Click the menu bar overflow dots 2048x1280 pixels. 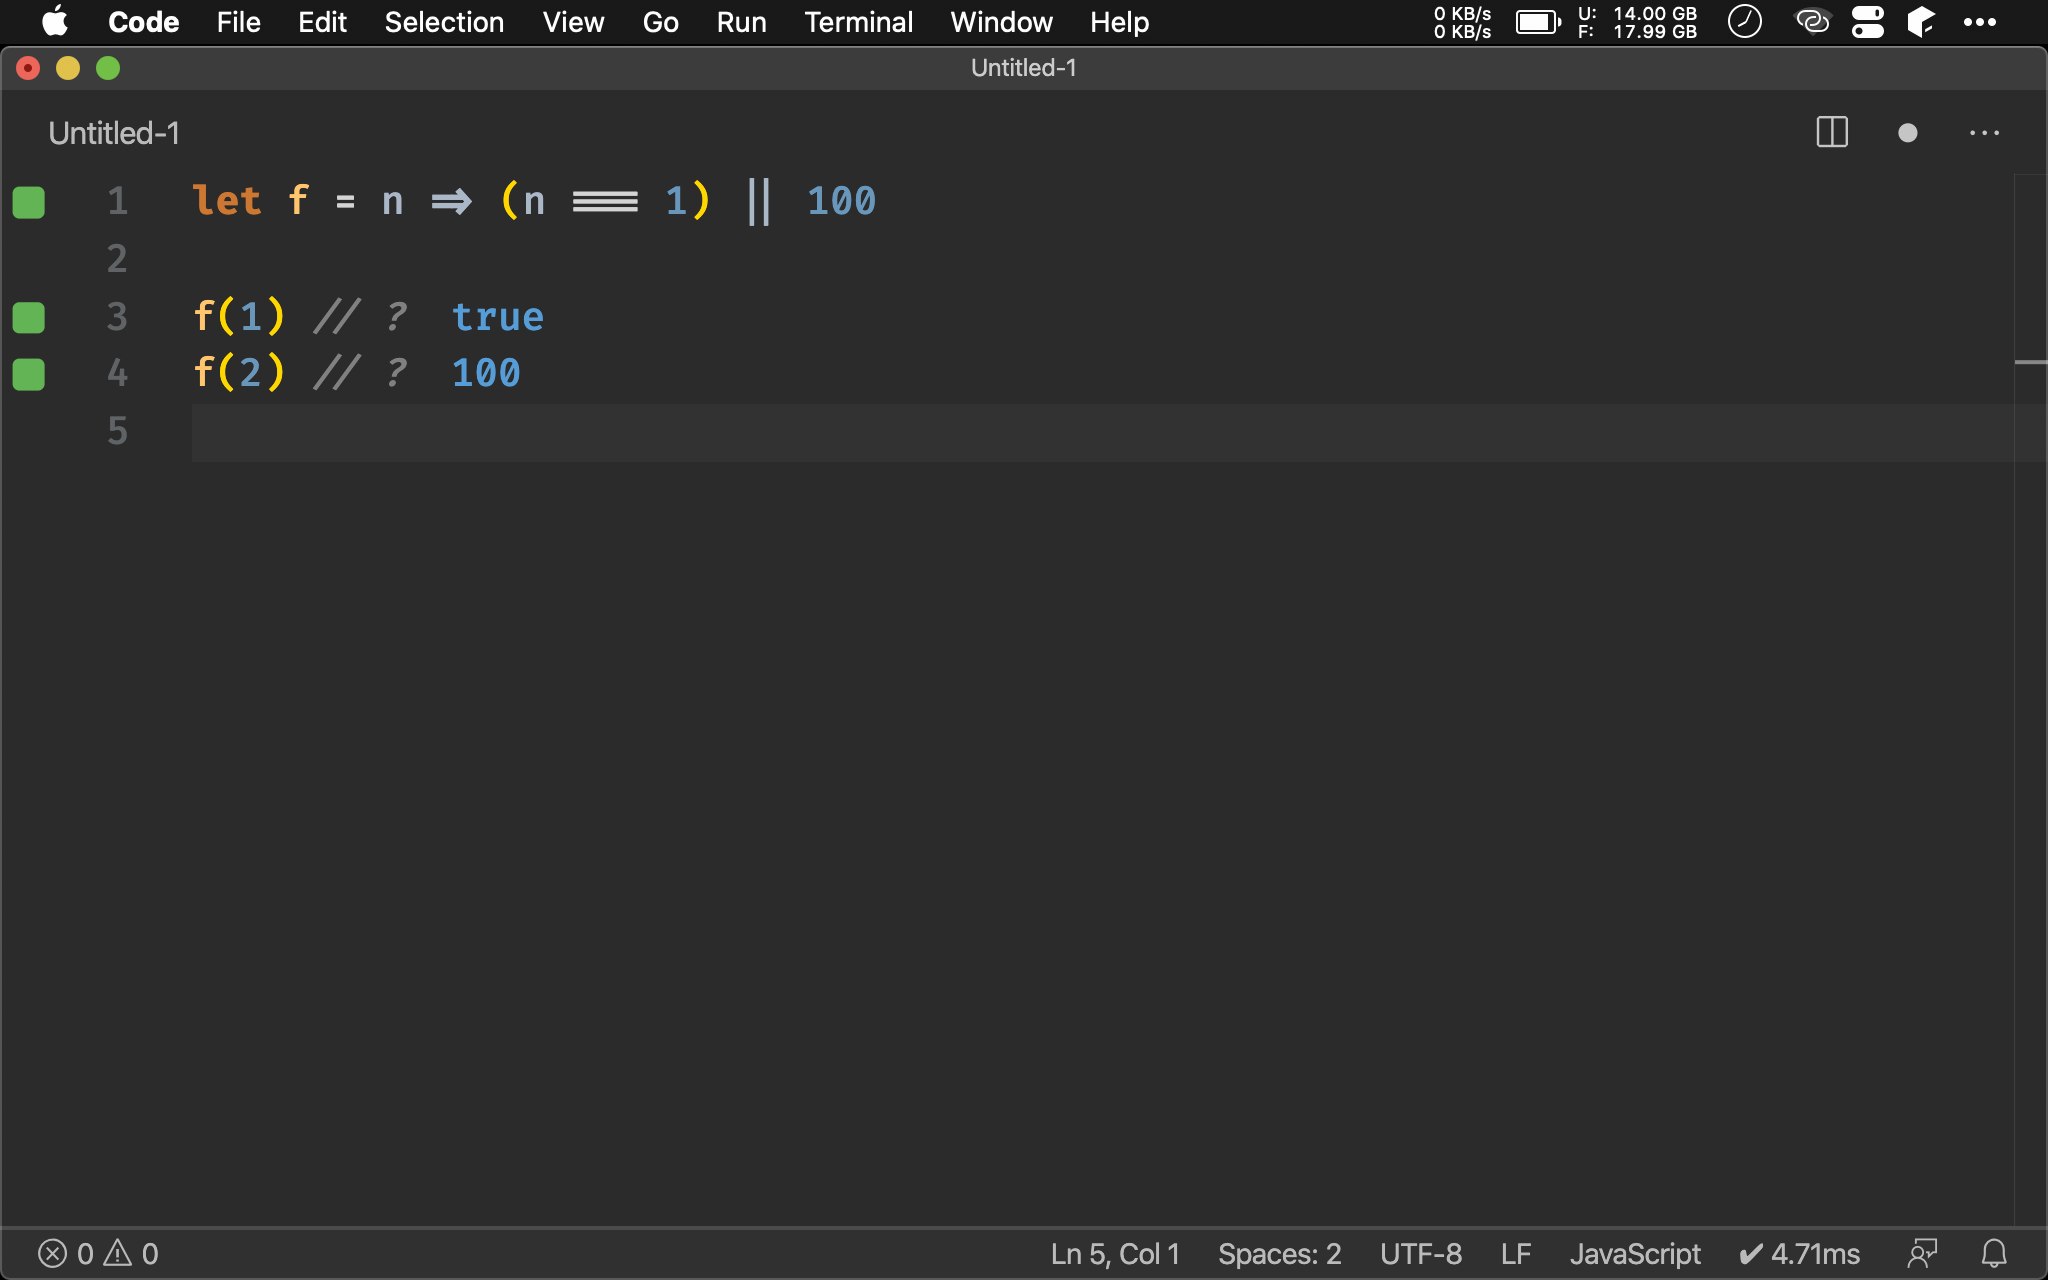(x=1980, y=22)
